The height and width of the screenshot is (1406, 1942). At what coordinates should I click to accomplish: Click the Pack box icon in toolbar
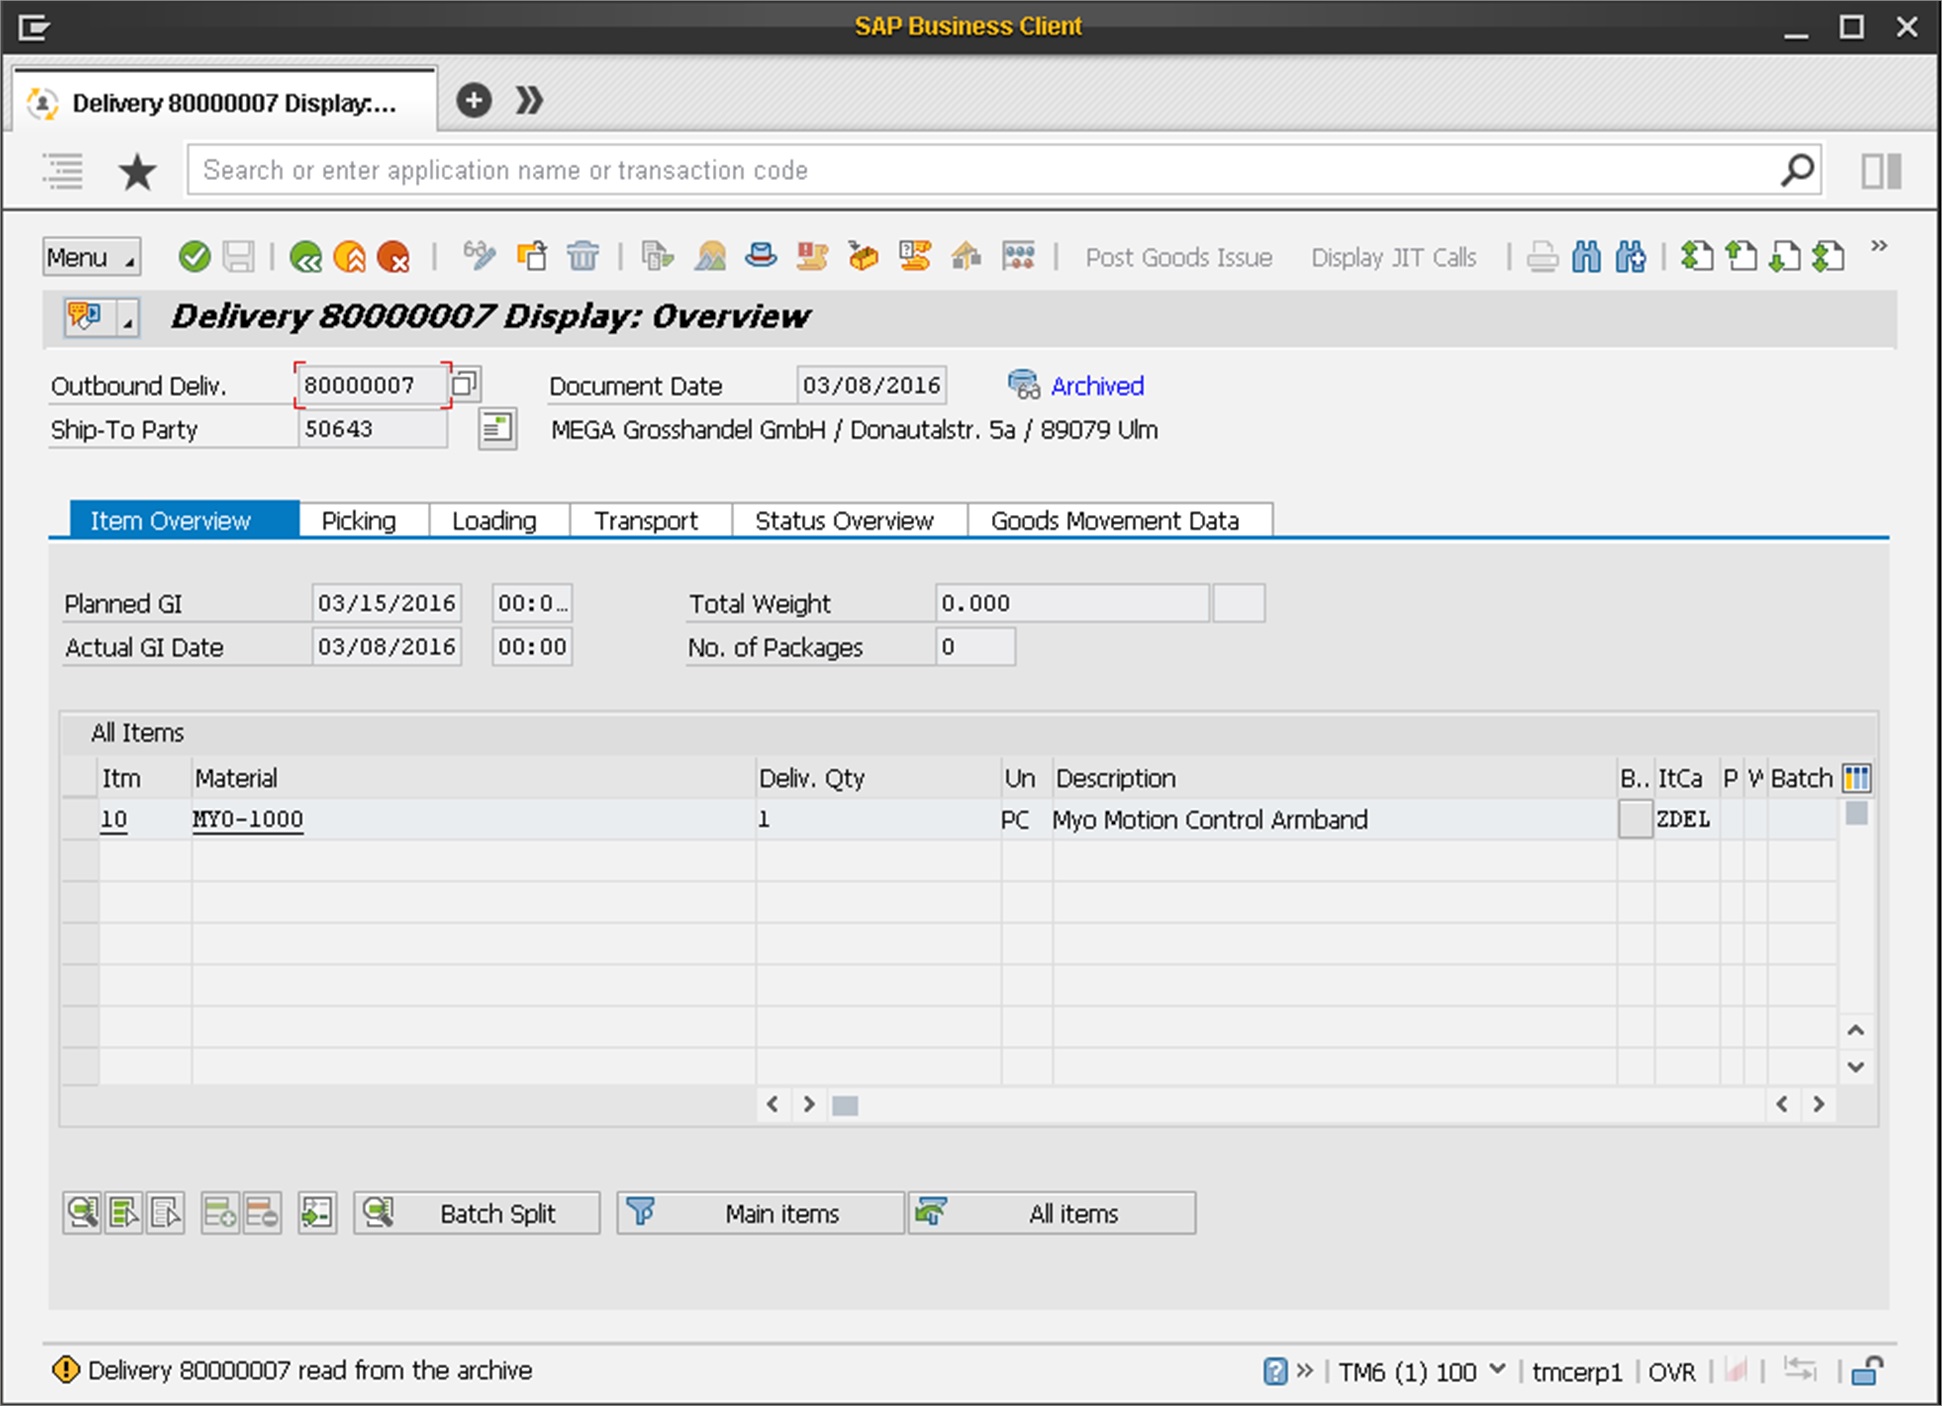click(862, 256)
